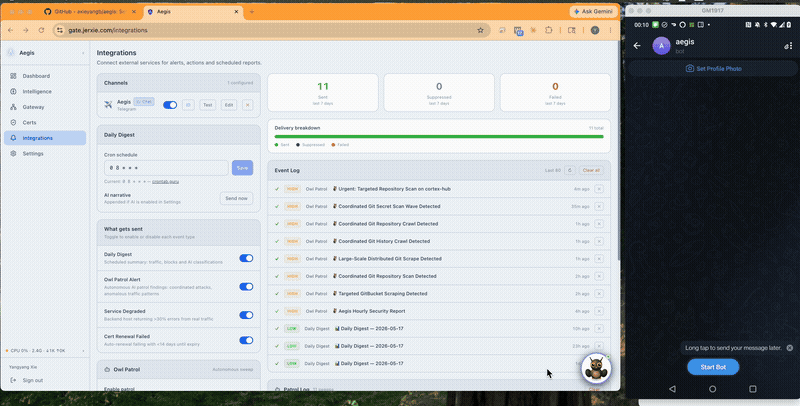
Task: Click the browser back arrow
Action: [x=11, y=30]
